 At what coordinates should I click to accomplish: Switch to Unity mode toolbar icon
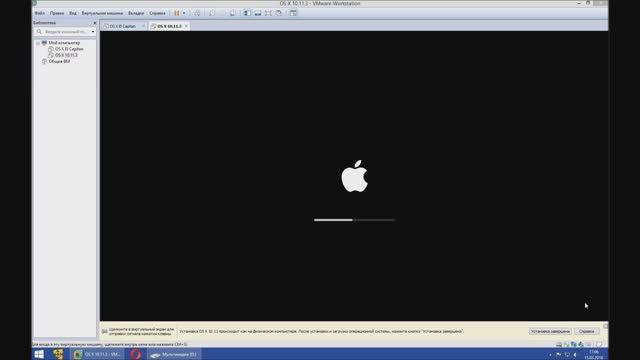click(278, 13)
